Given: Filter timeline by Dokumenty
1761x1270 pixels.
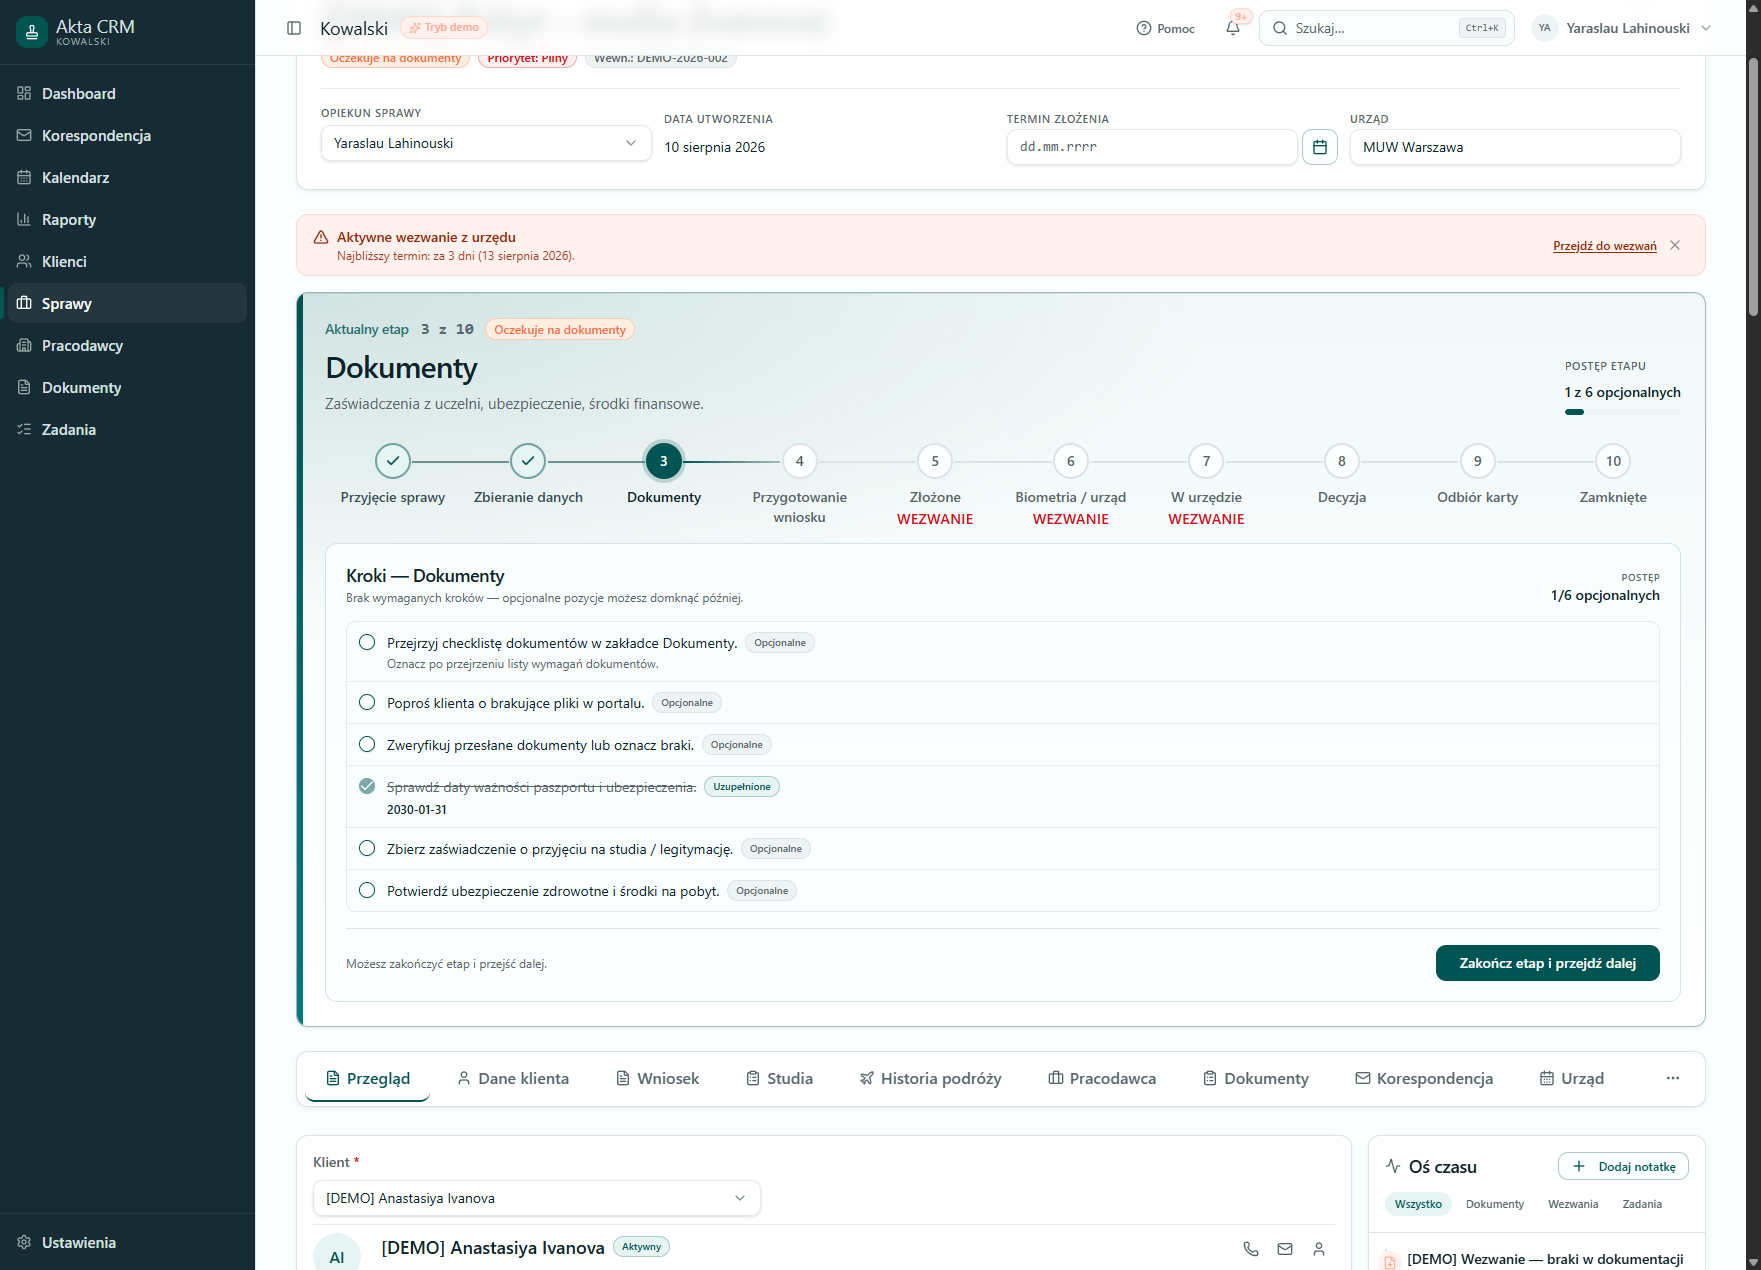Looking at the screenshot, I should click(x=1495, y=1204).
